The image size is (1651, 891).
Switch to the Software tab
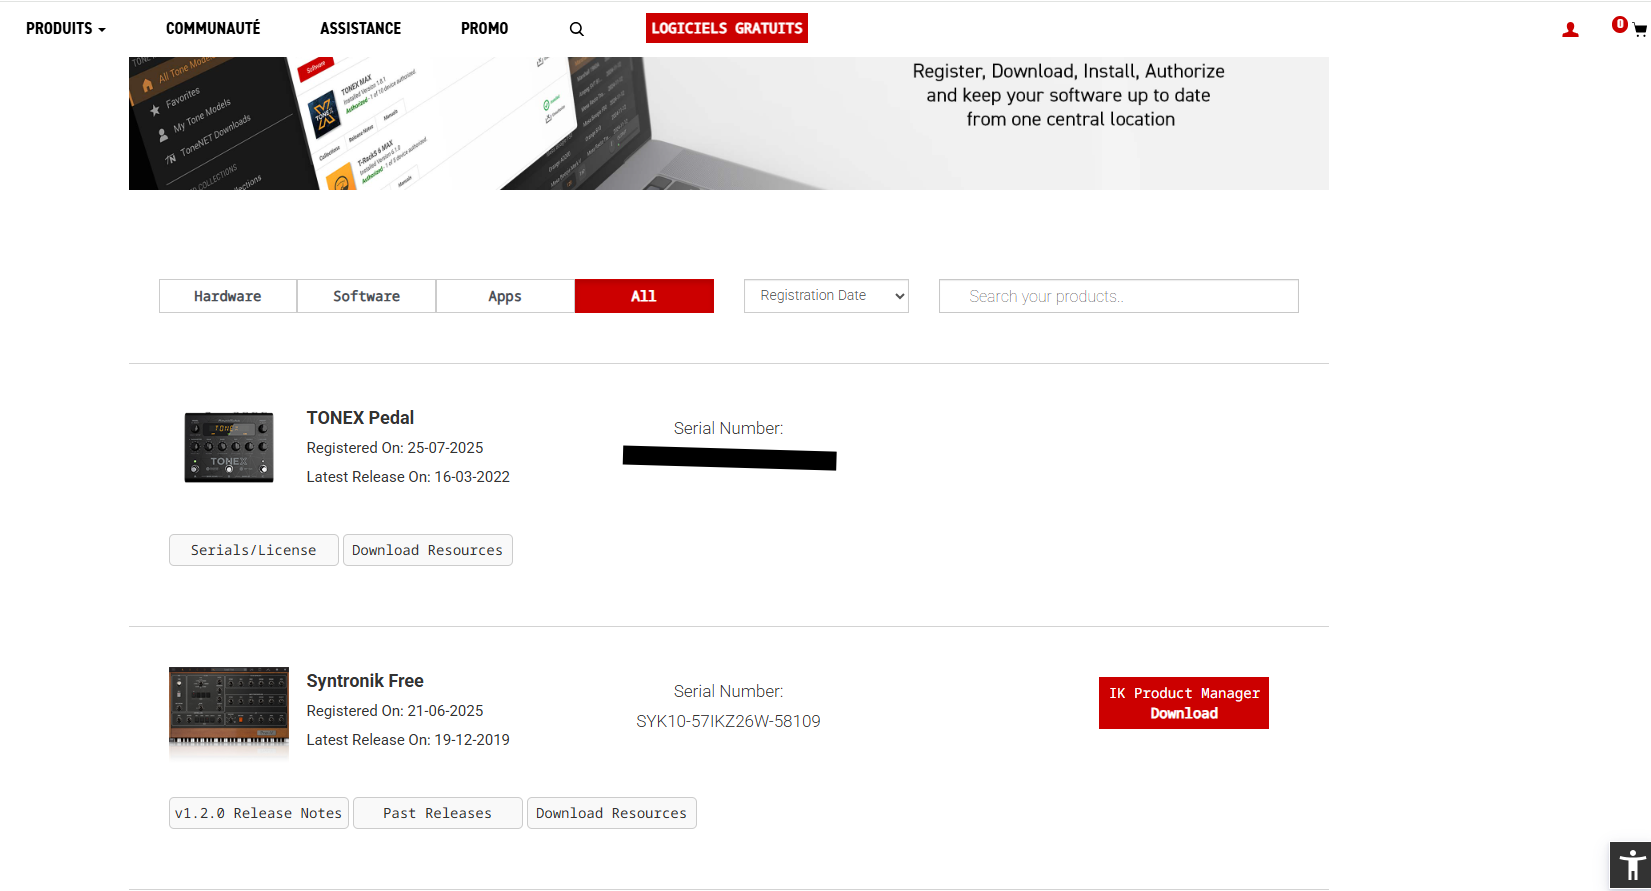click(366, 296)
